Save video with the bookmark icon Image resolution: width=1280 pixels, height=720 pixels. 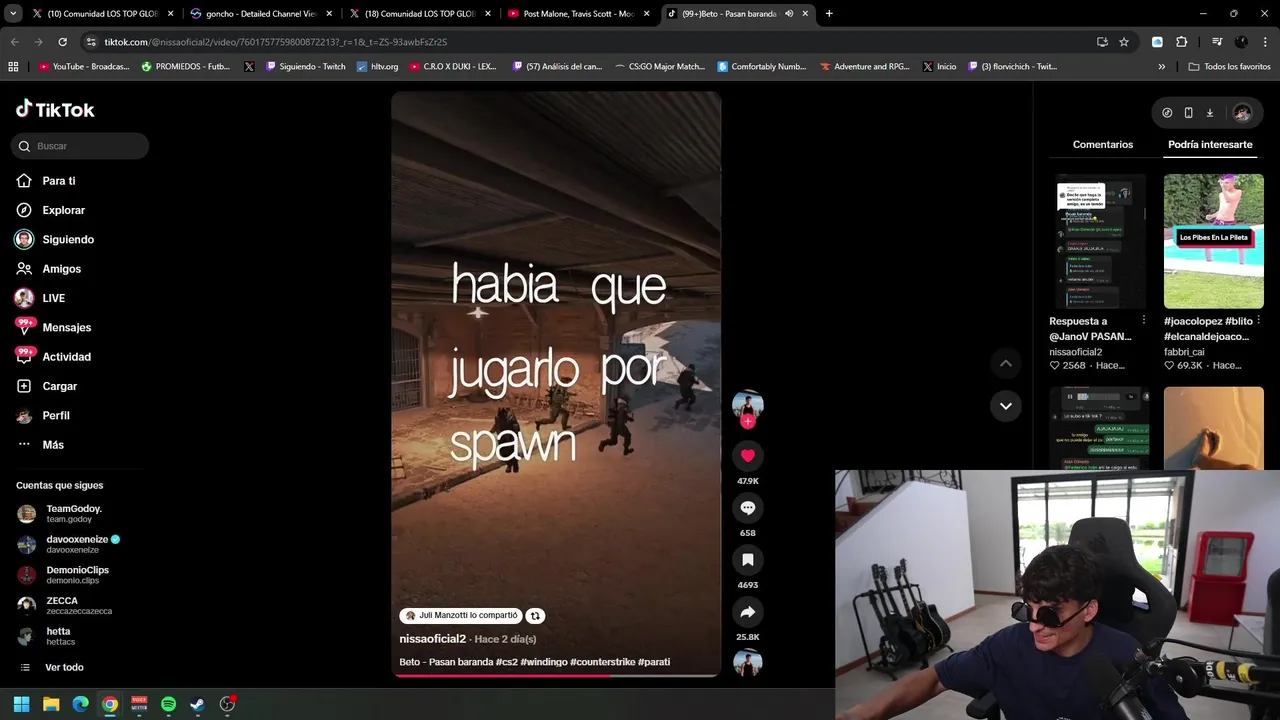pos(747,560)
